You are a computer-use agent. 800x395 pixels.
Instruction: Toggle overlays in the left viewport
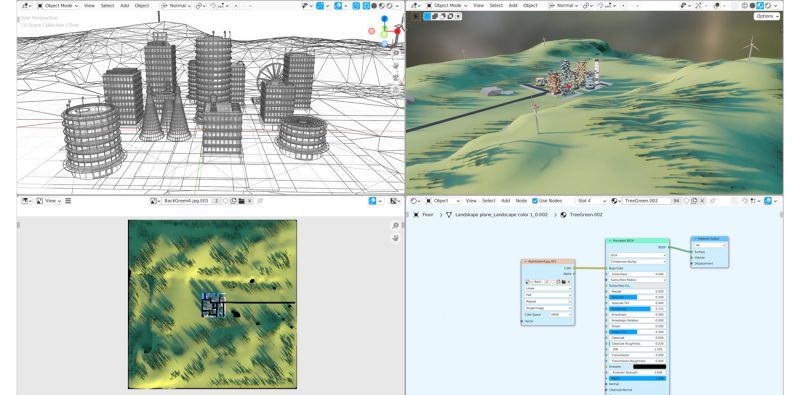[338, 6]
